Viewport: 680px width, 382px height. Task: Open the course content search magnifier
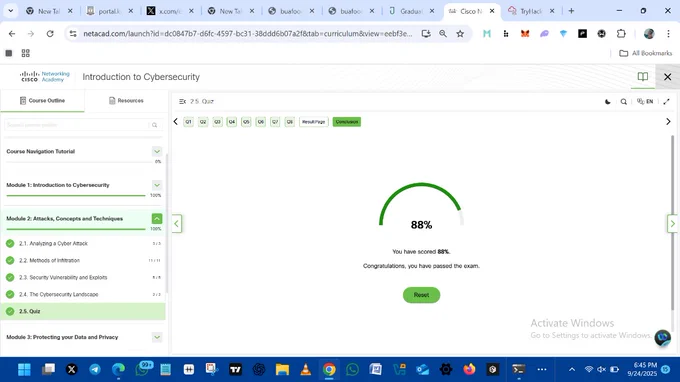(624, 101)
